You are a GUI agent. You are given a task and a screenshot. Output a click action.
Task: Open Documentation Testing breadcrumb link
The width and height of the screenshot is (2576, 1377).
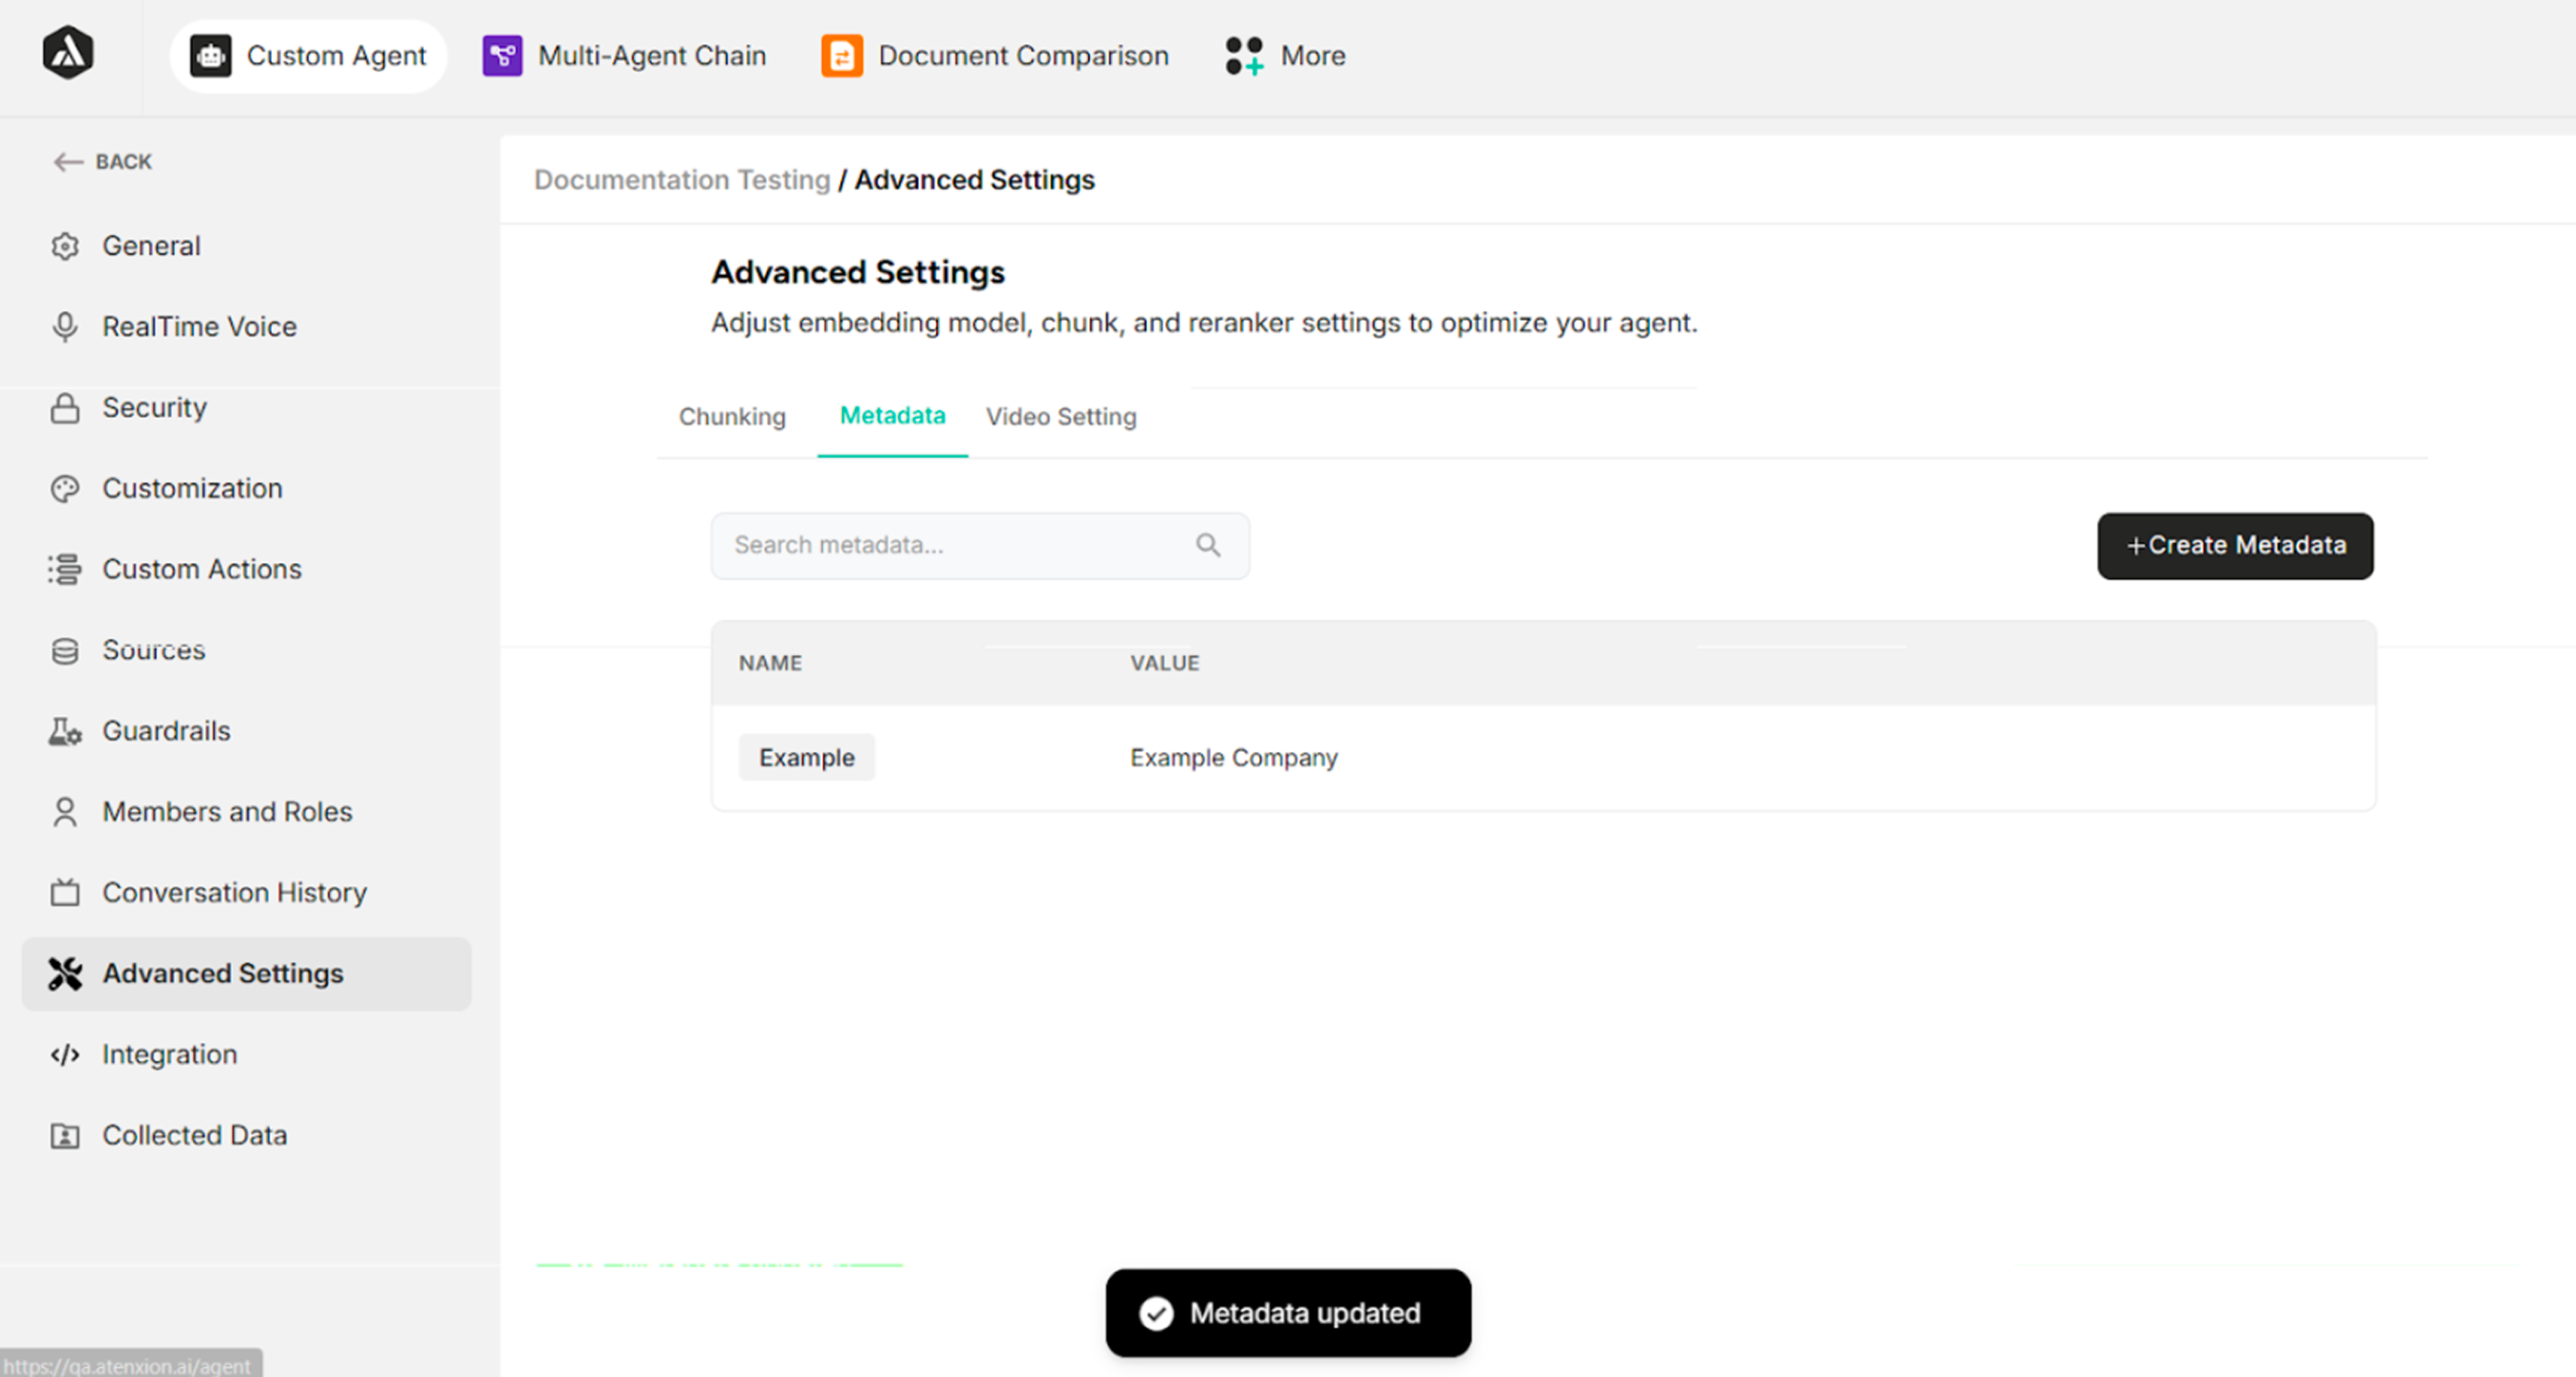tap(682, 180)
